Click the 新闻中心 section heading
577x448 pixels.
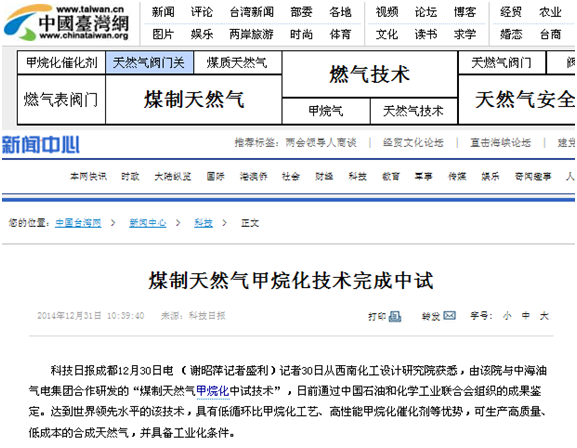41,144
